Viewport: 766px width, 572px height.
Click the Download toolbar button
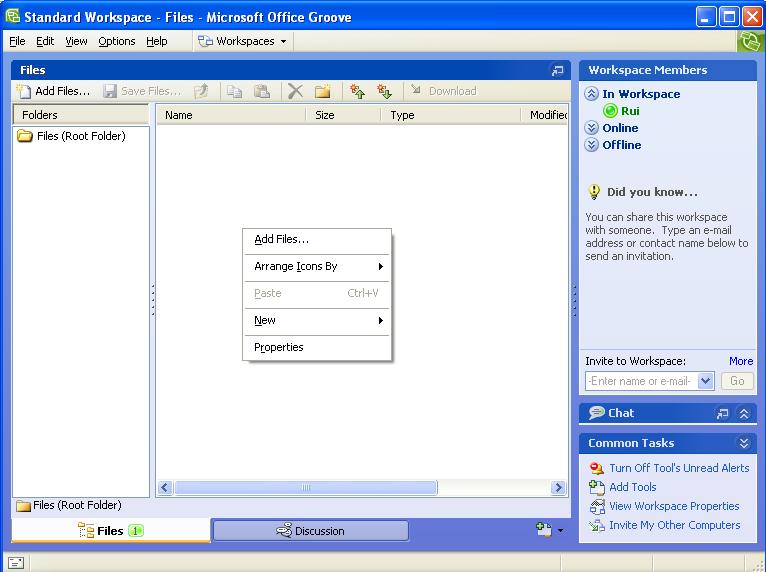[x=444, y=91]
